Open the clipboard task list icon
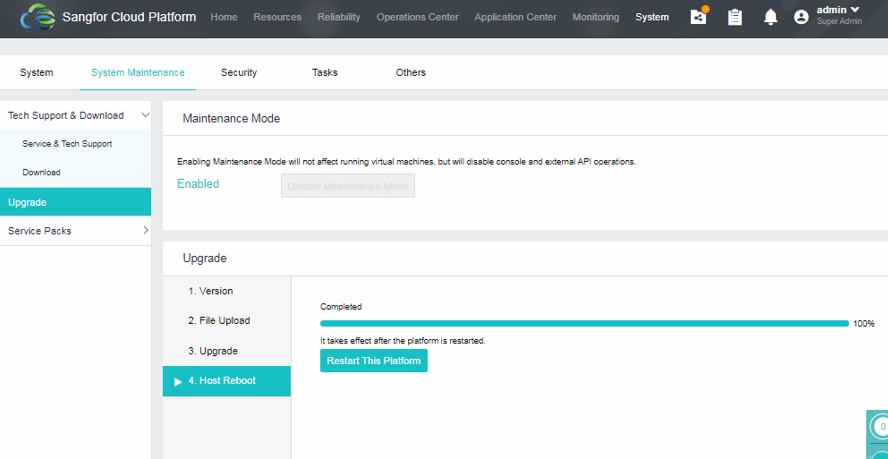 (735, 17)
